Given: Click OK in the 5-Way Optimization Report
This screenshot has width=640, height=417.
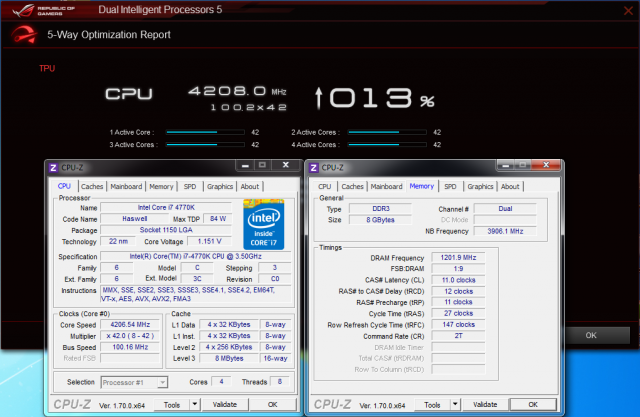Looking at the screenshot, I should tap(591, 335).
